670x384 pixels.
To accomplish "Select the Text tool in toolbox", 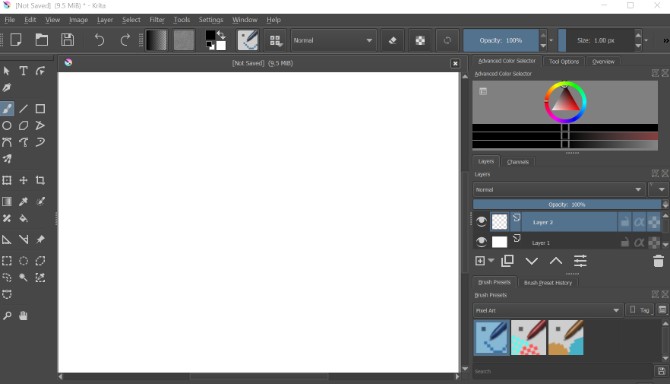I will (x=23, y=70).
